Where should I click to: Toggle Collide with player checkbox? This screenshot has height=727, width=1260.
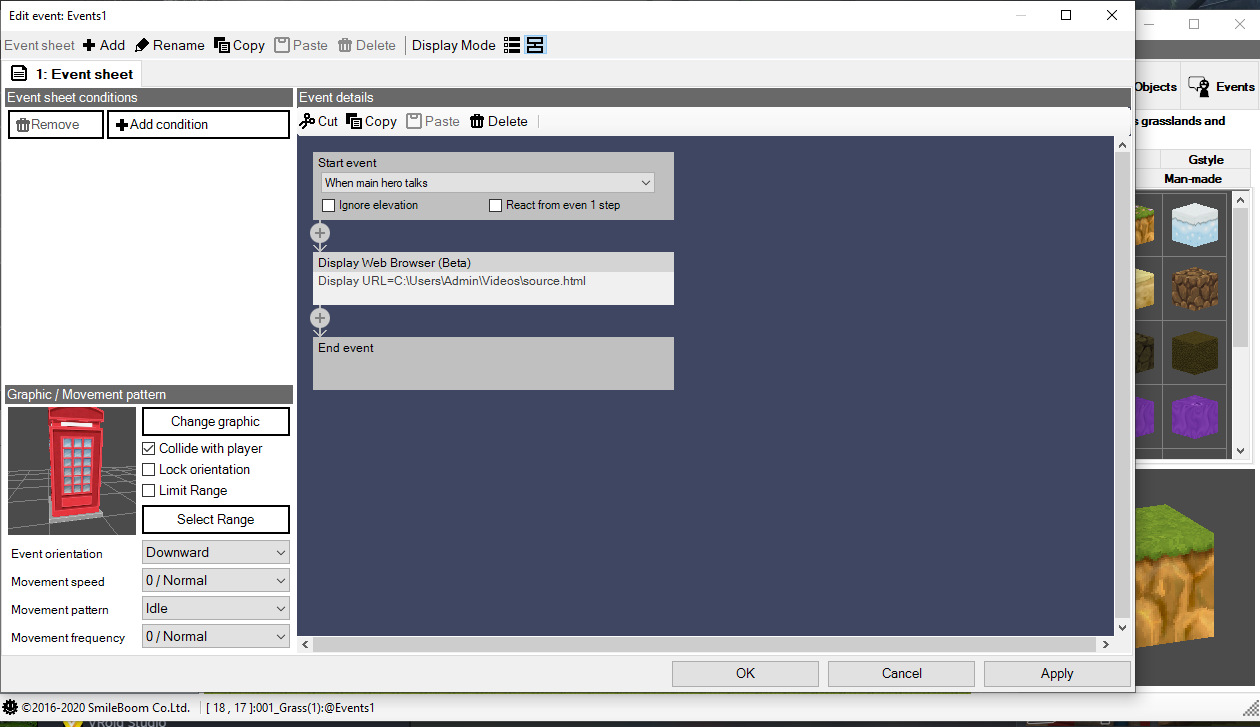point(149,448)
